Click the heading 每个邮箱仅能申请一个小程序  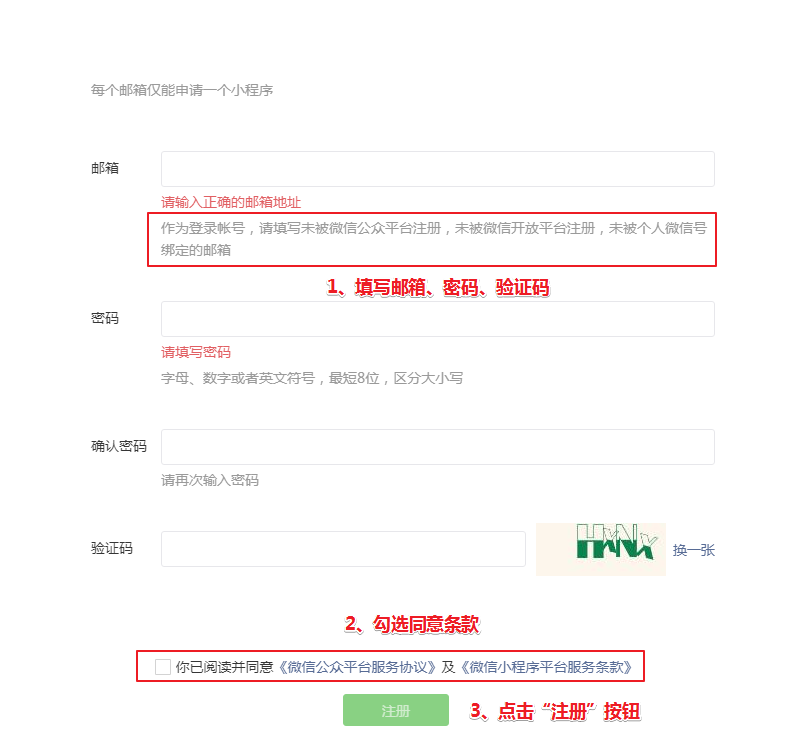pyautogui.click(x=182, y=90)
